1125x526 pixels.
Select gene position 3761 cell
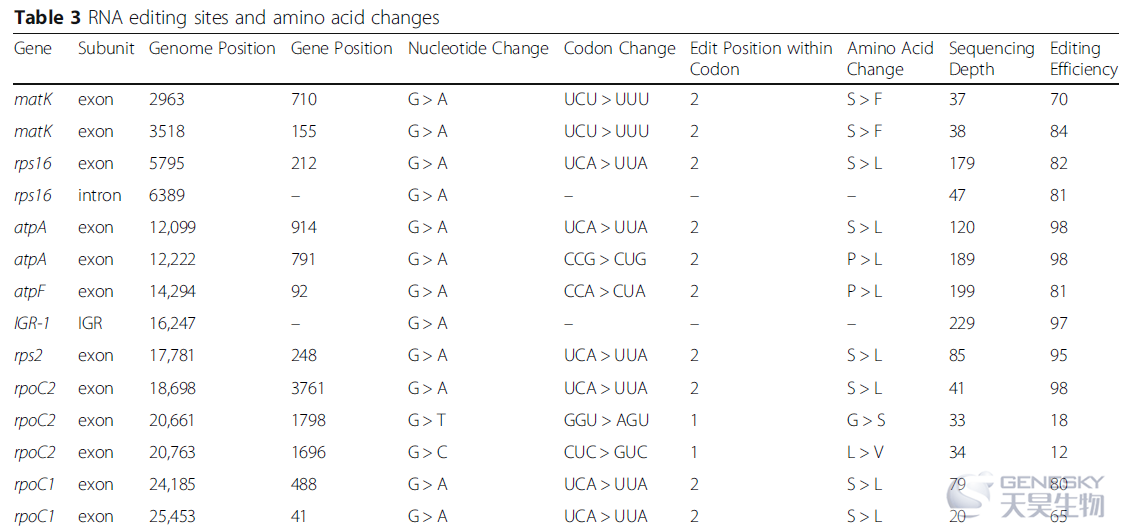pos(308,388)
